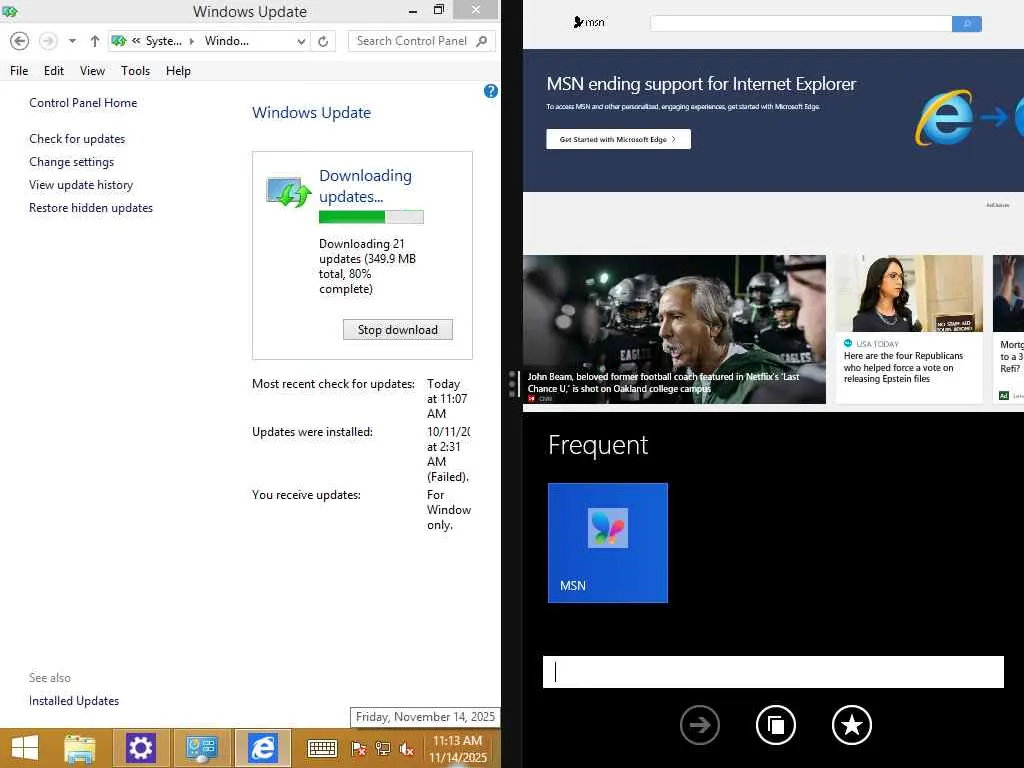Open the network tray icon

tap(383, 749)
